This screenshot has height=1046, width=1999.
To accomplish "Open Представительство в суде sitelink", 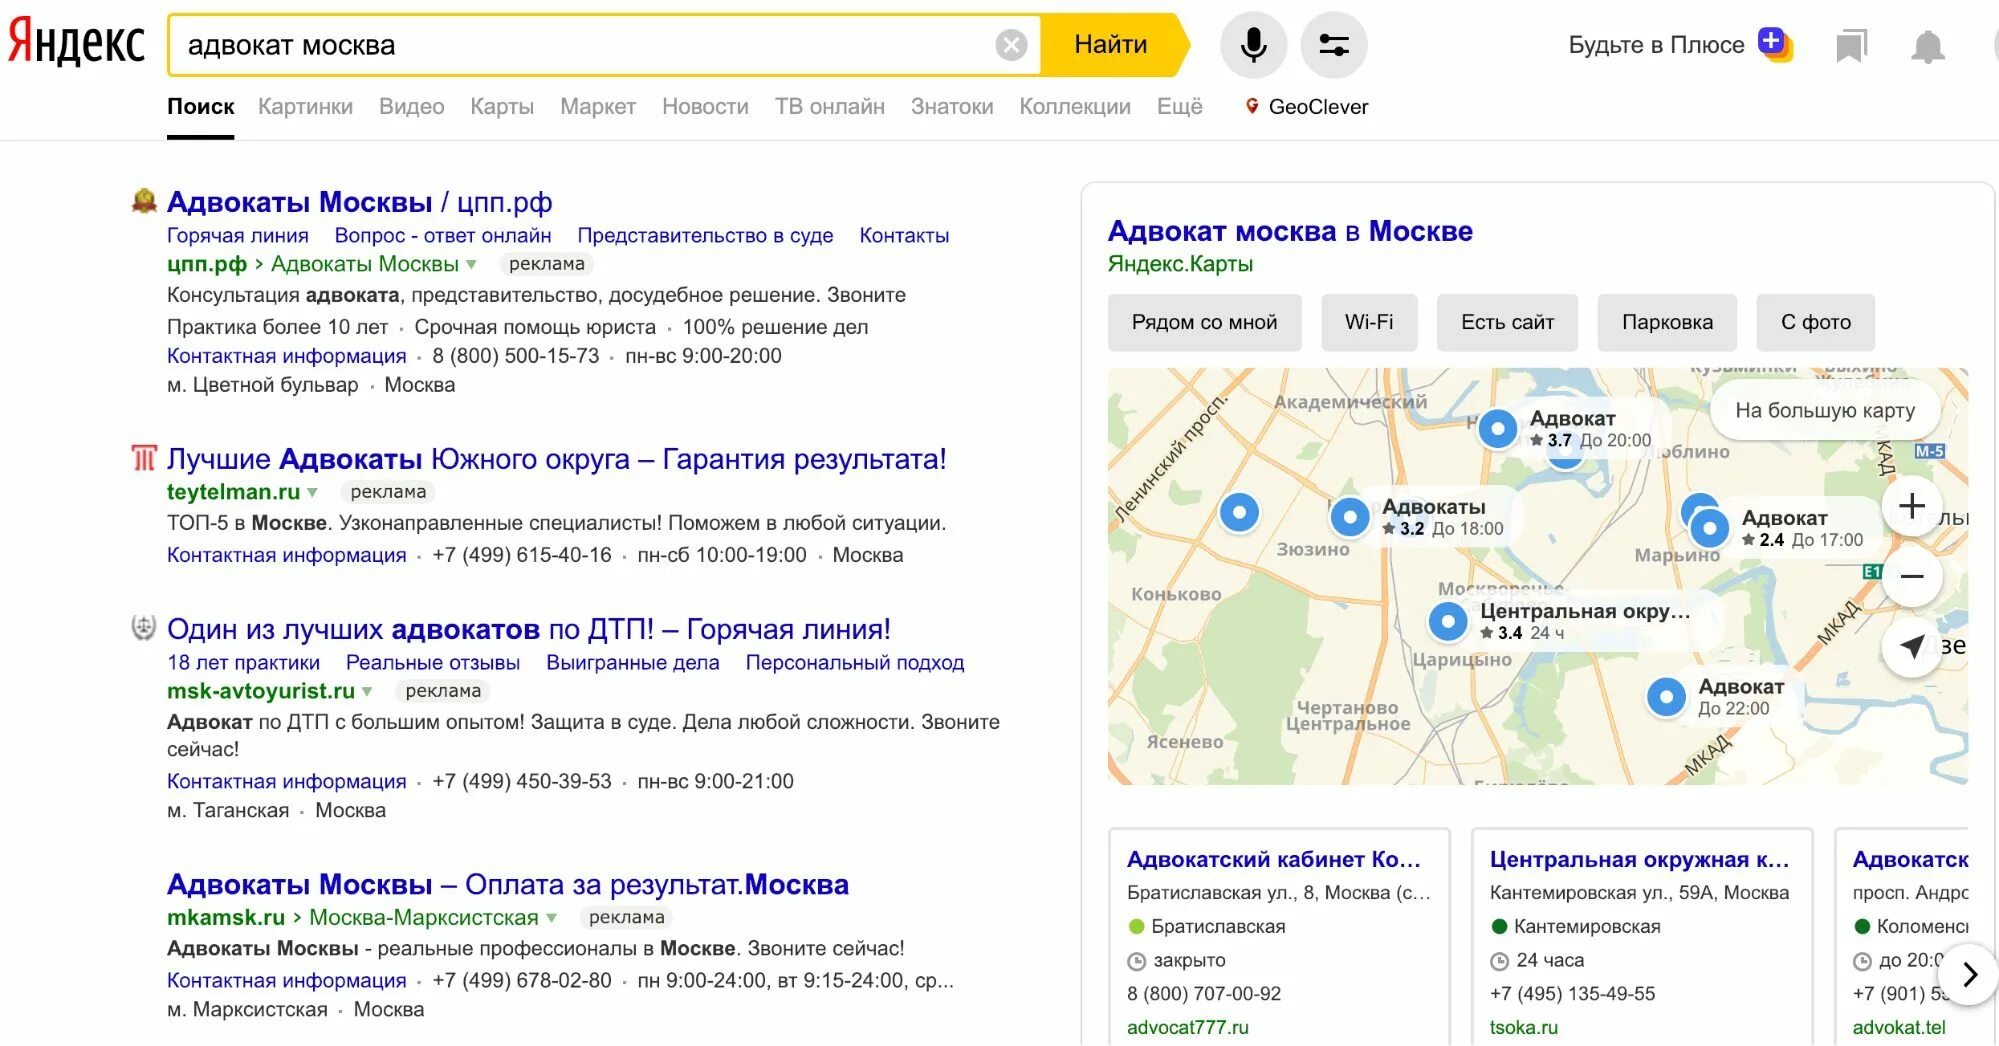I will click(705, 235).
